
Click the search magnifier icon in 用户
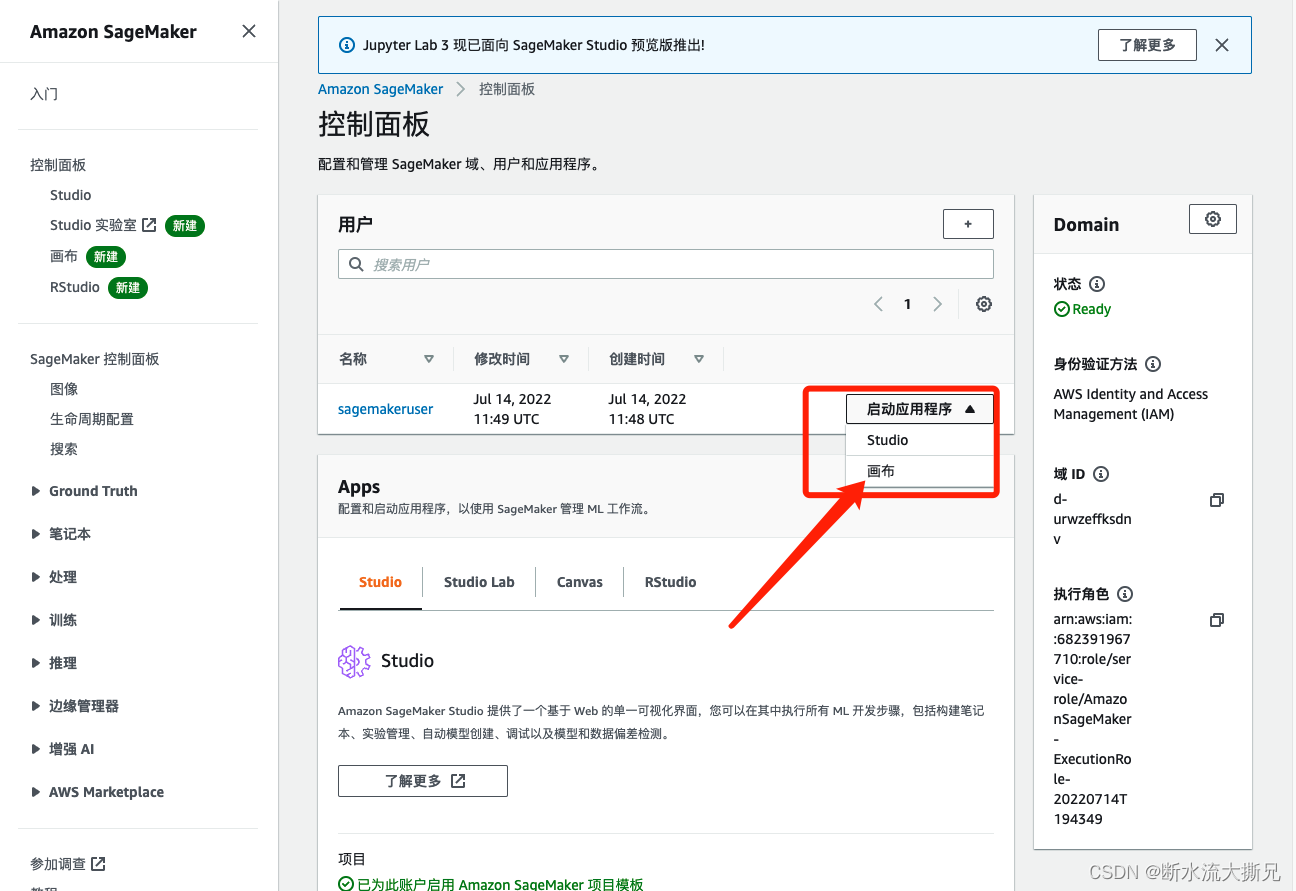click(357, 264)
